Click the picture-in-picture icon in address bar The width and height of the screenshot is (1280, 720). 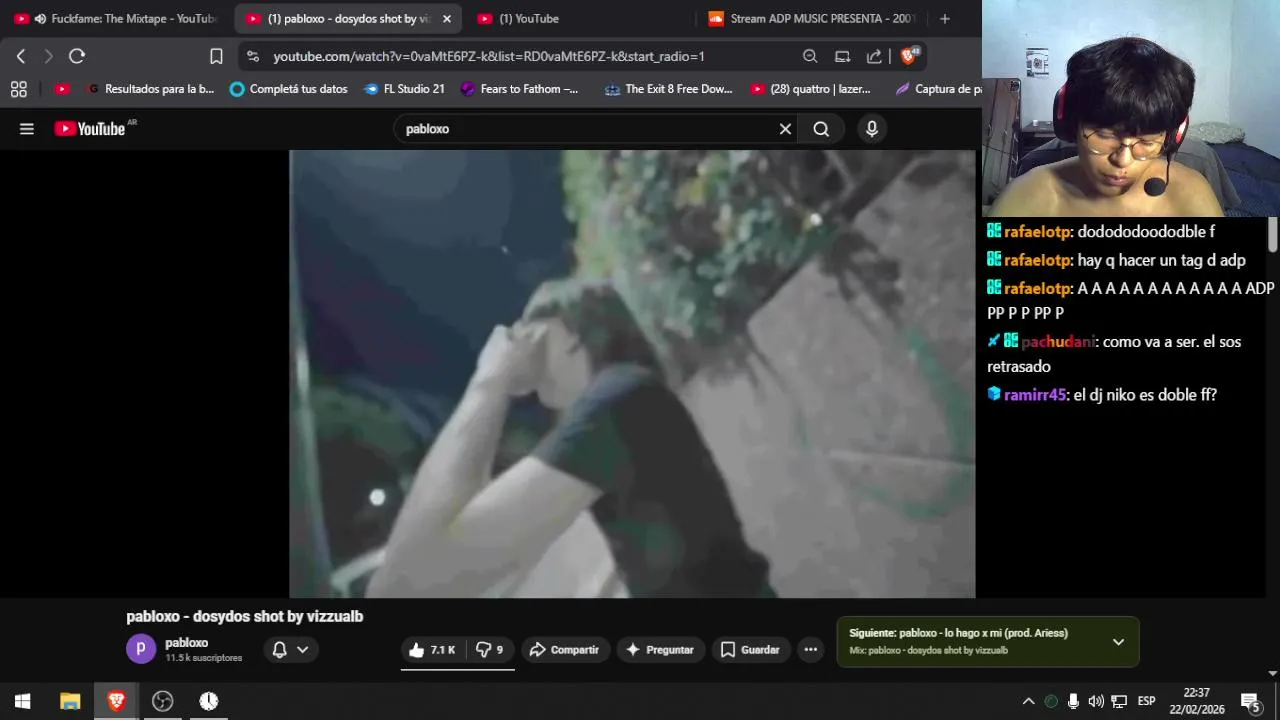pos(842,56)
